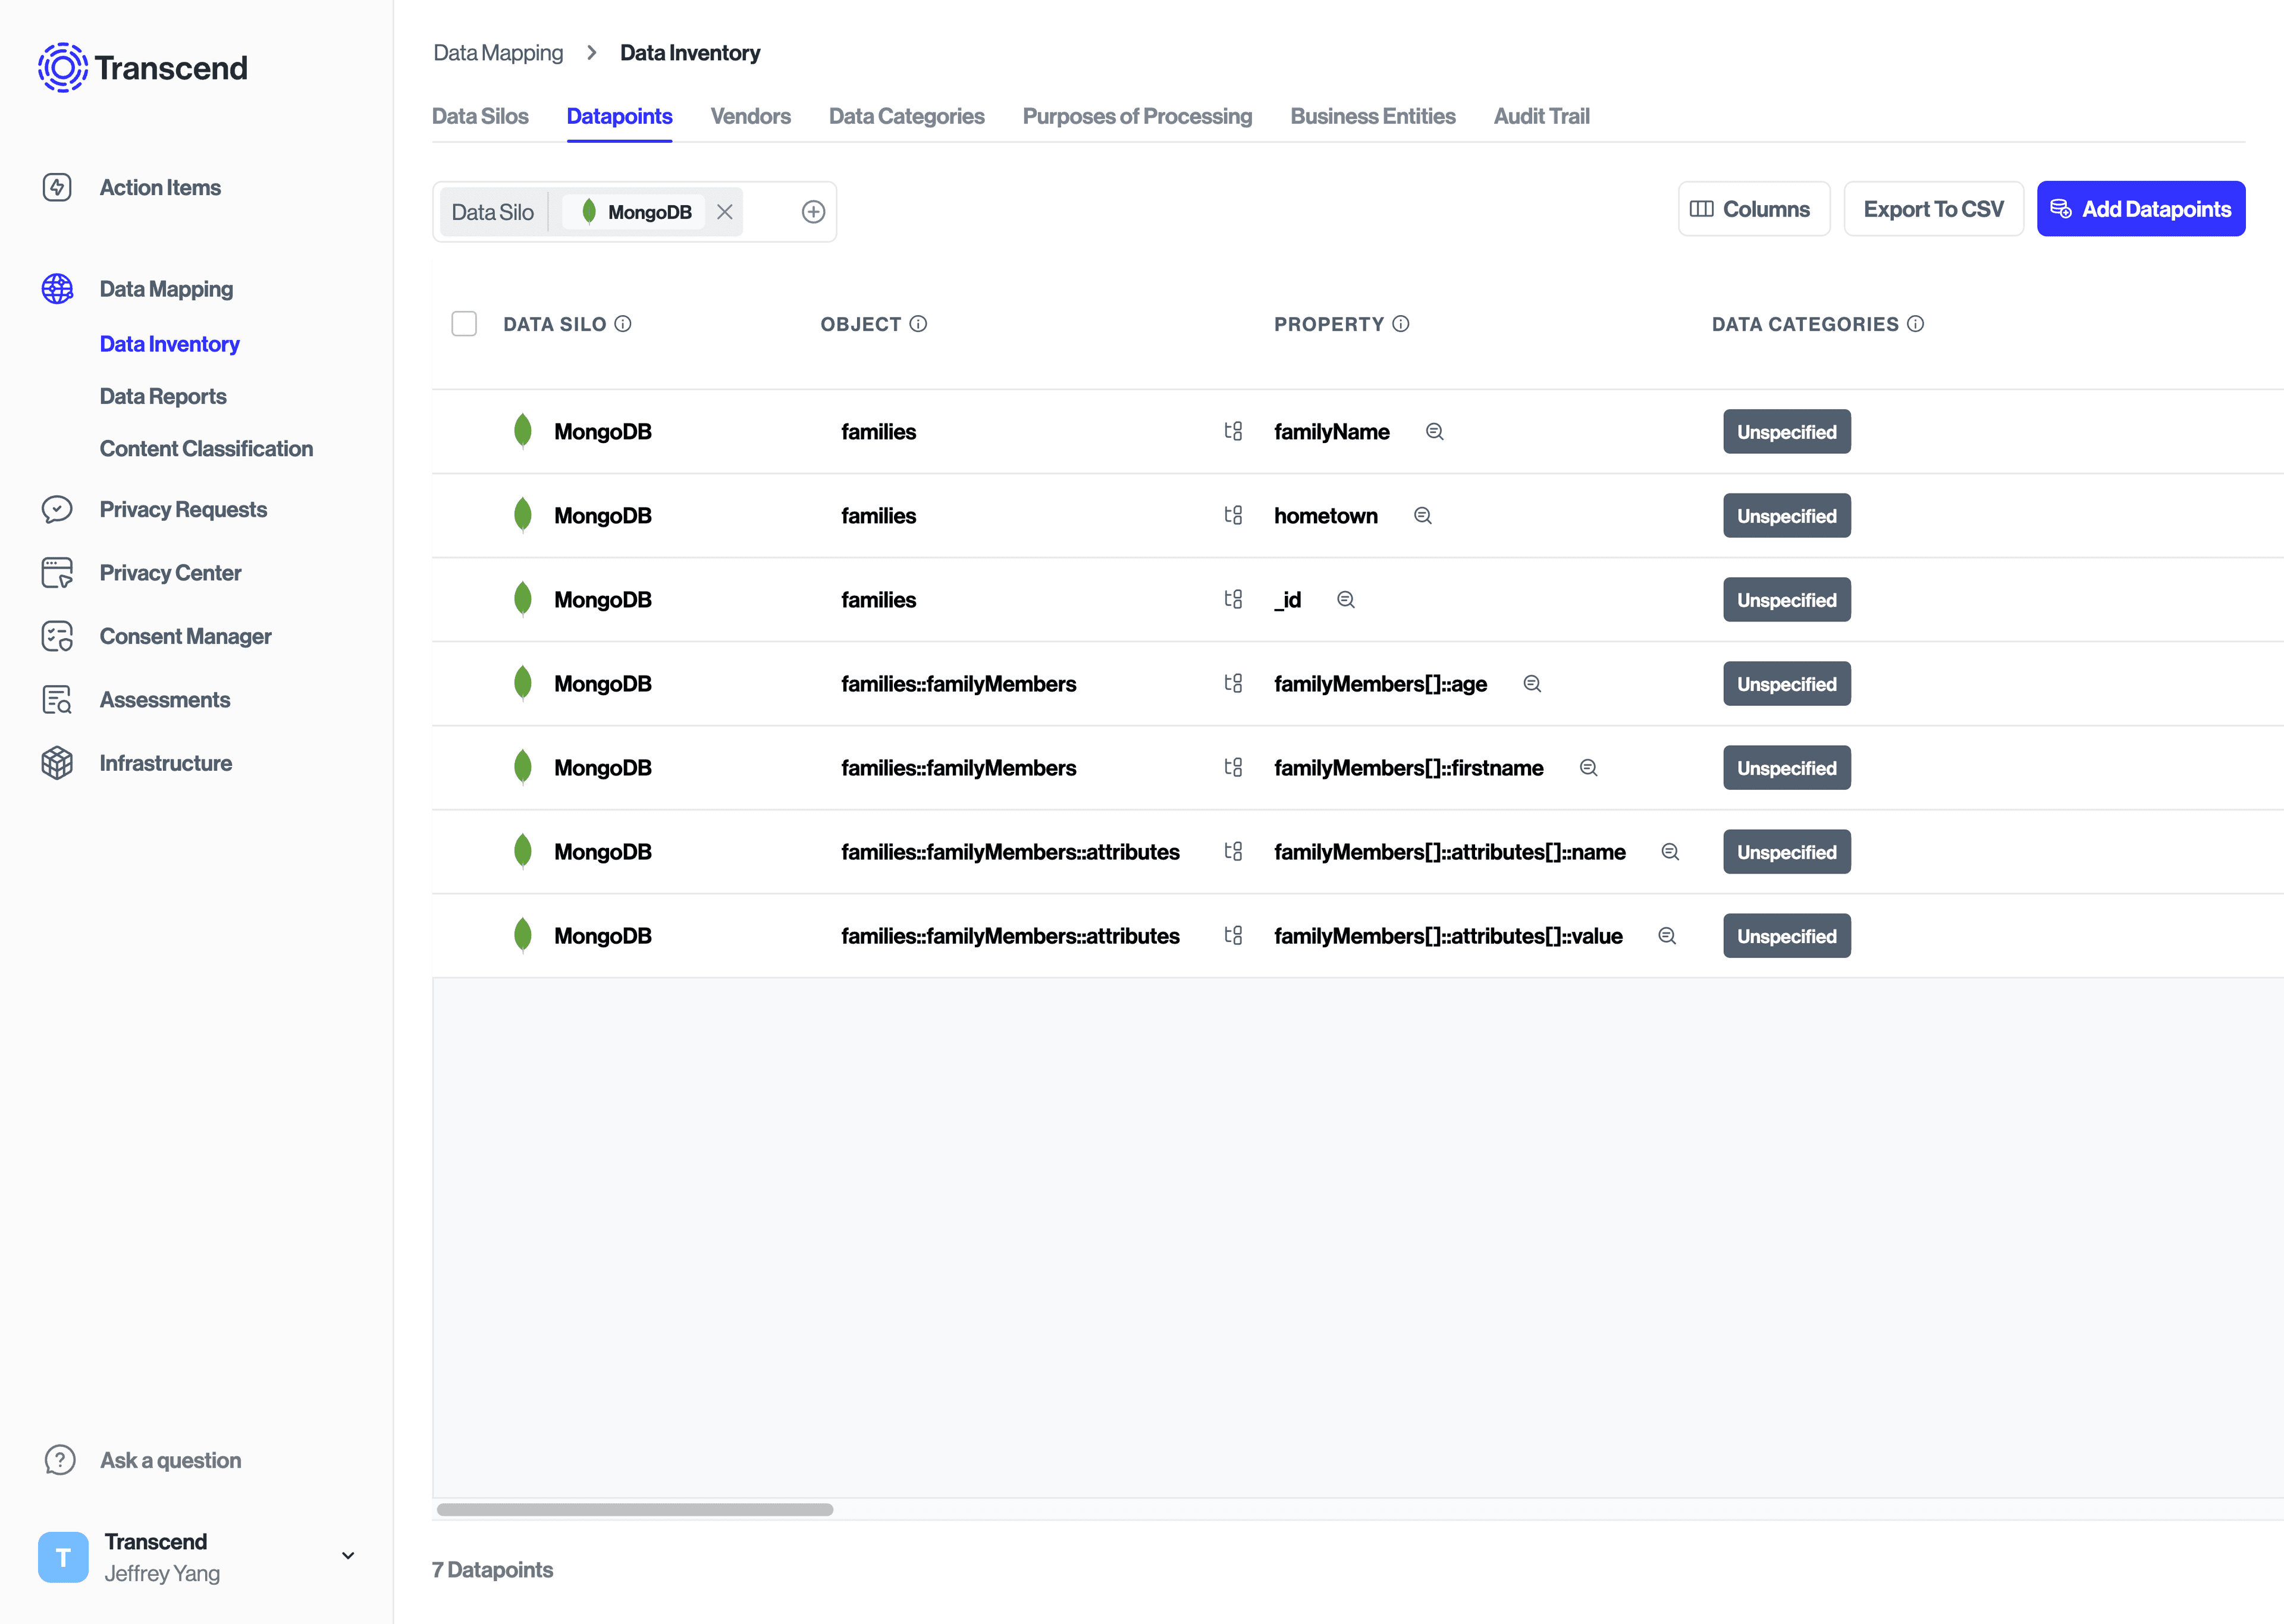Open Privacy Requests from the sidebar icon
Viewport: 2284px width, 1624px height.
coord(57,509)
